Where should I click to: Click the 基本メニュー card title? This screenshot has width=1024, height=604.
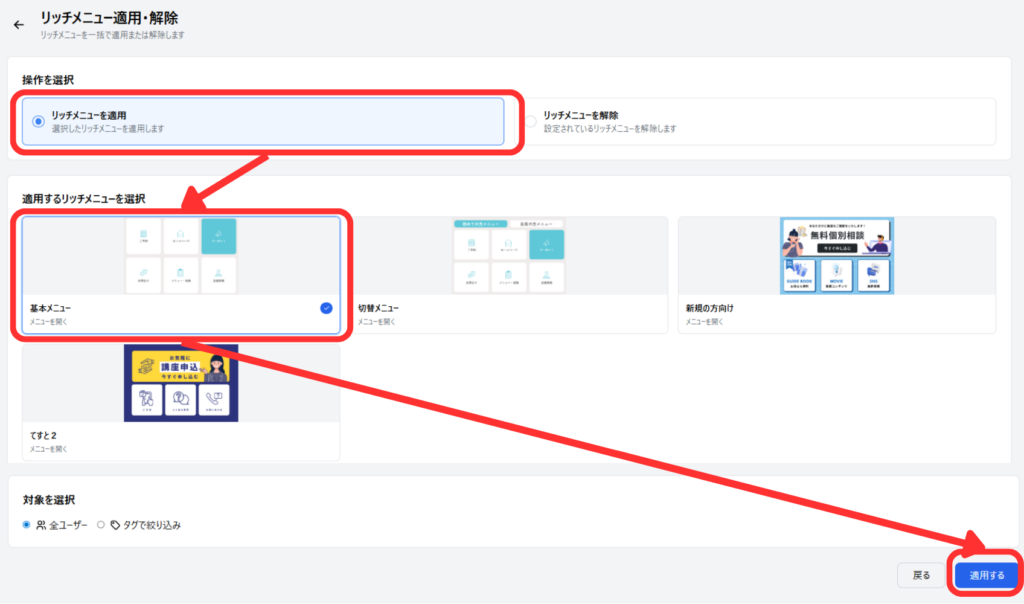50,308
